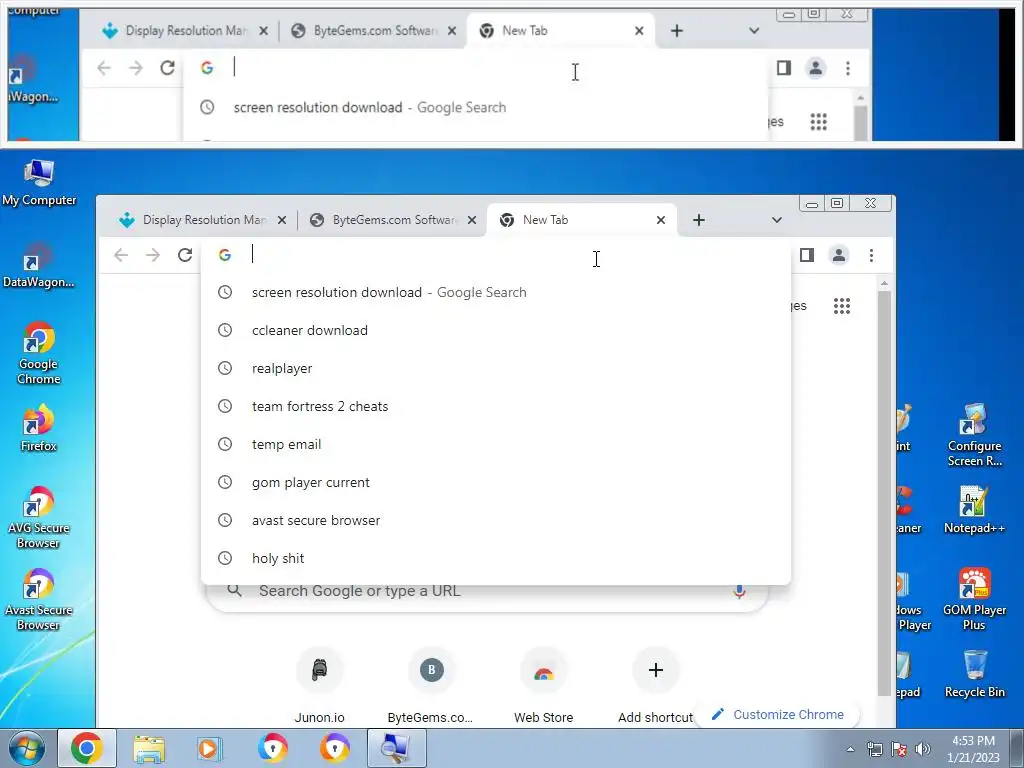Viewport: 1024px width, 768px height.
Task: Click the Add shortcut button
Action: [656, 686]
